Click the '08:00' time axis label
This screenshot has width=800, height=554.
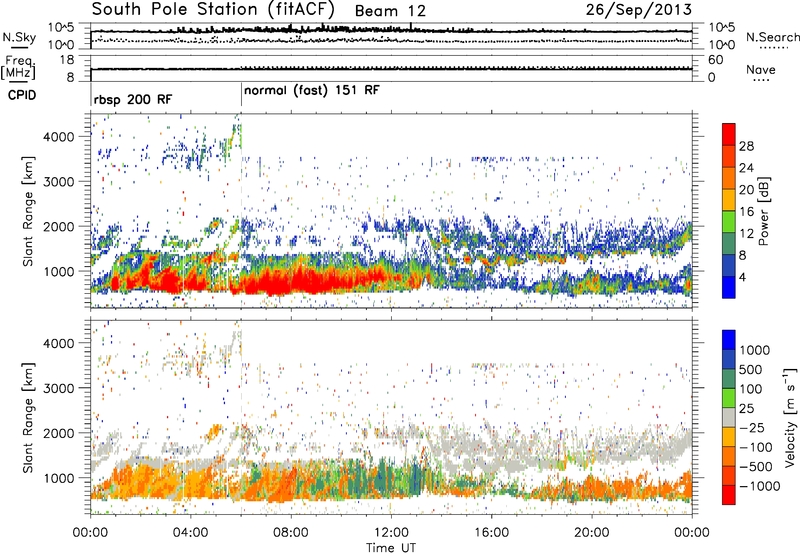pyautogui.click(x=291, y=533)
